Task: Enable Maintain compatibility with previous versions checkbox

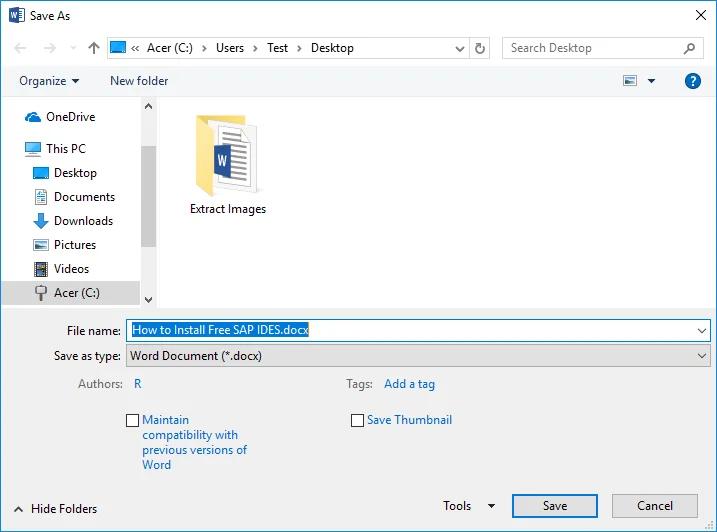Action: tap(133, 420)
